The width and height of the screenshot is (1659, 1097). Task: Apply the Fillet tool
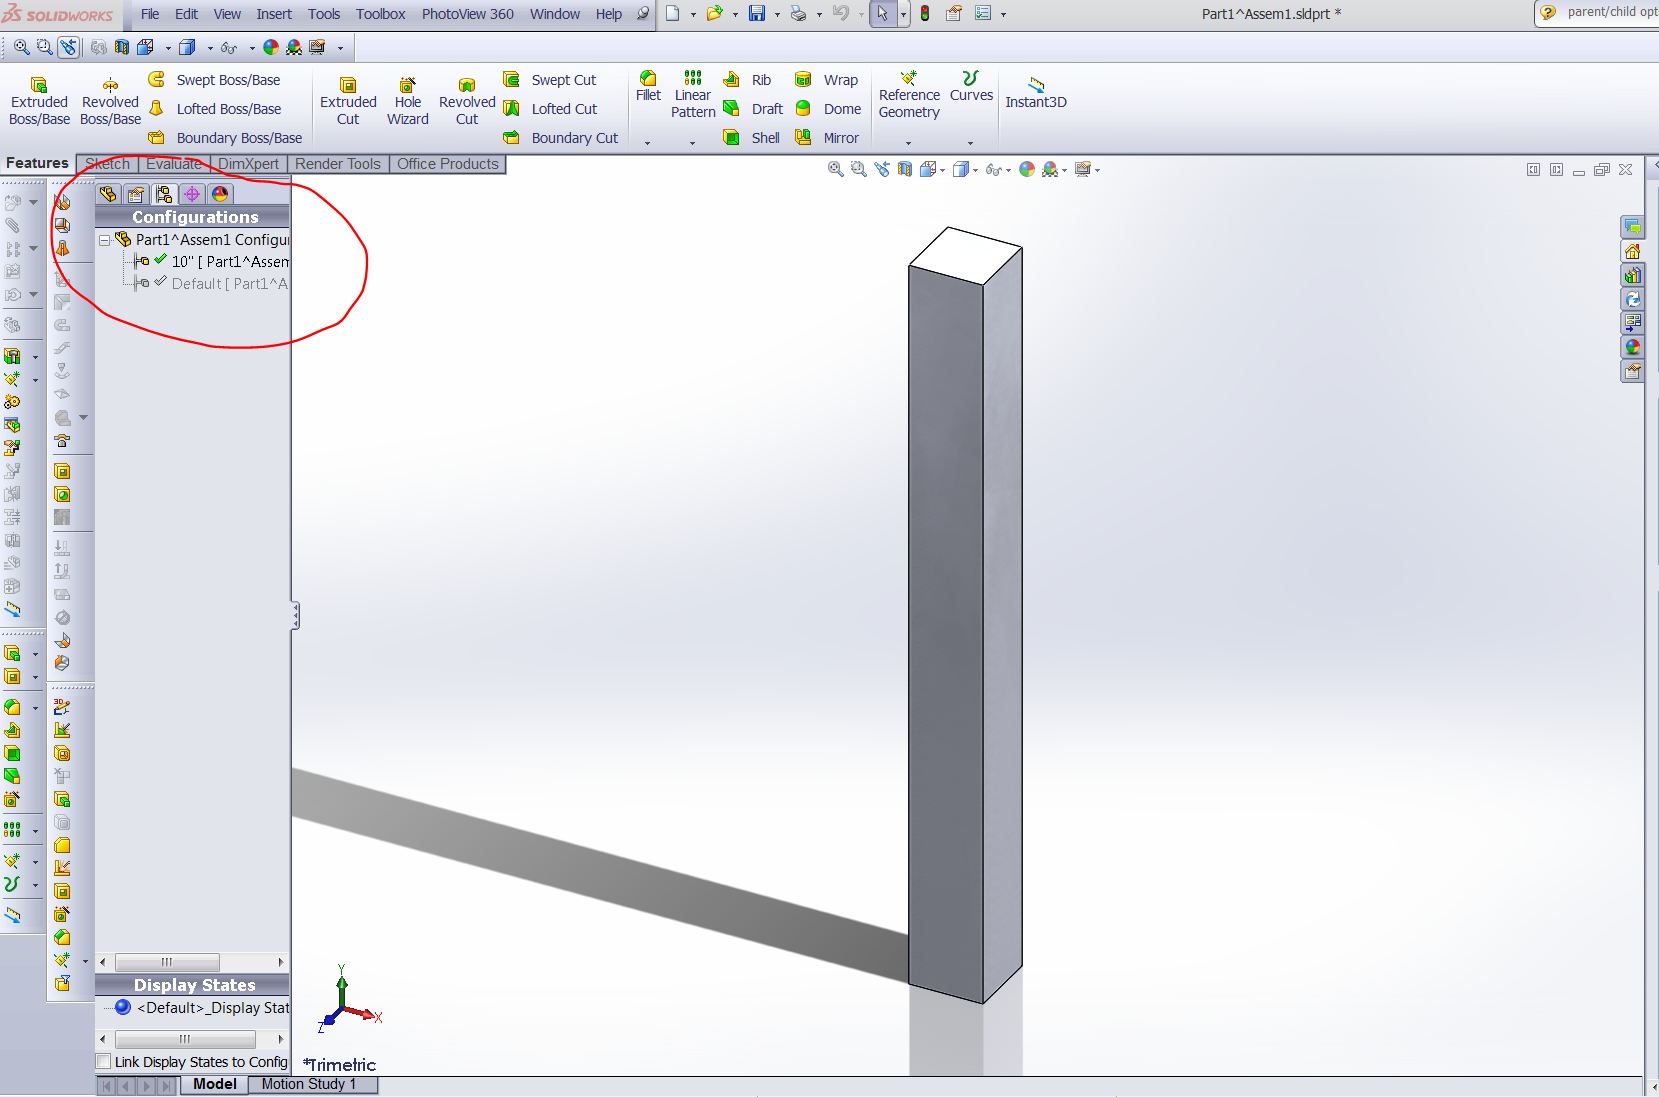pos(648,87)
